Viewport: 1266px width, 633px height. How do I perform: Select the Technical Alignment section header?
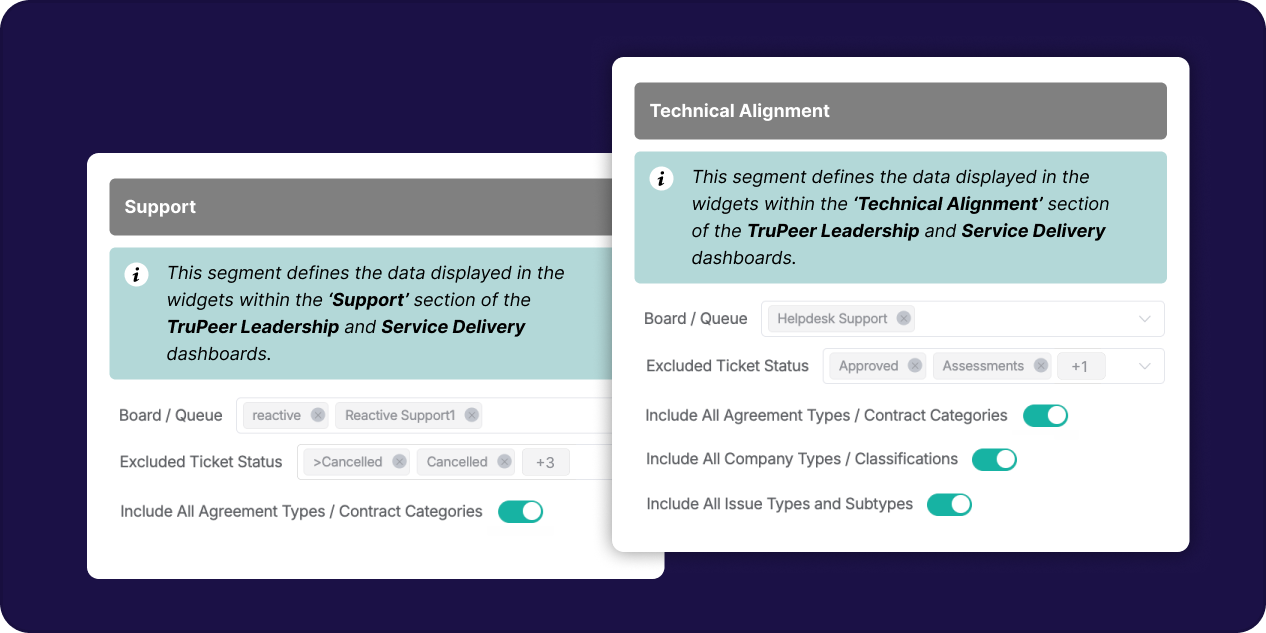(x=900, y=111)
